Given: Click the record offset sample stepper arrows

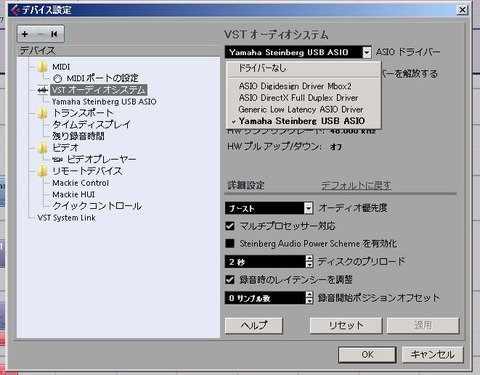Looking at the screenshot, I should [x=309, y=298].
